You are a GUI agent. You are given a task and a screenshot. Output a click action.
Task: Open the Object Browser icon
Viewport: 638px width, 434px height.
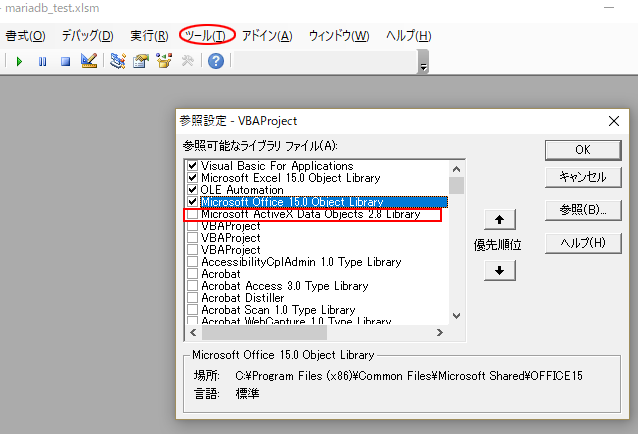pos(164,61)
